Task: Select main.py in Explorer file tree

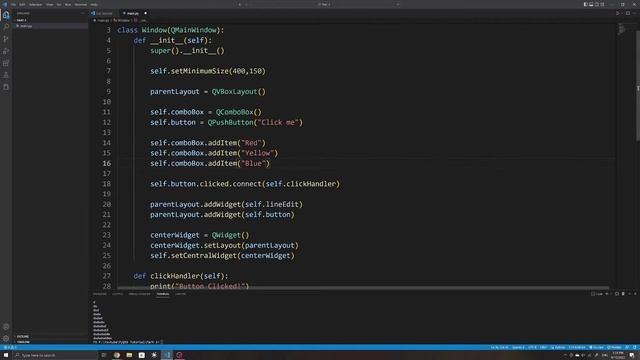Action: click(50, 26)
